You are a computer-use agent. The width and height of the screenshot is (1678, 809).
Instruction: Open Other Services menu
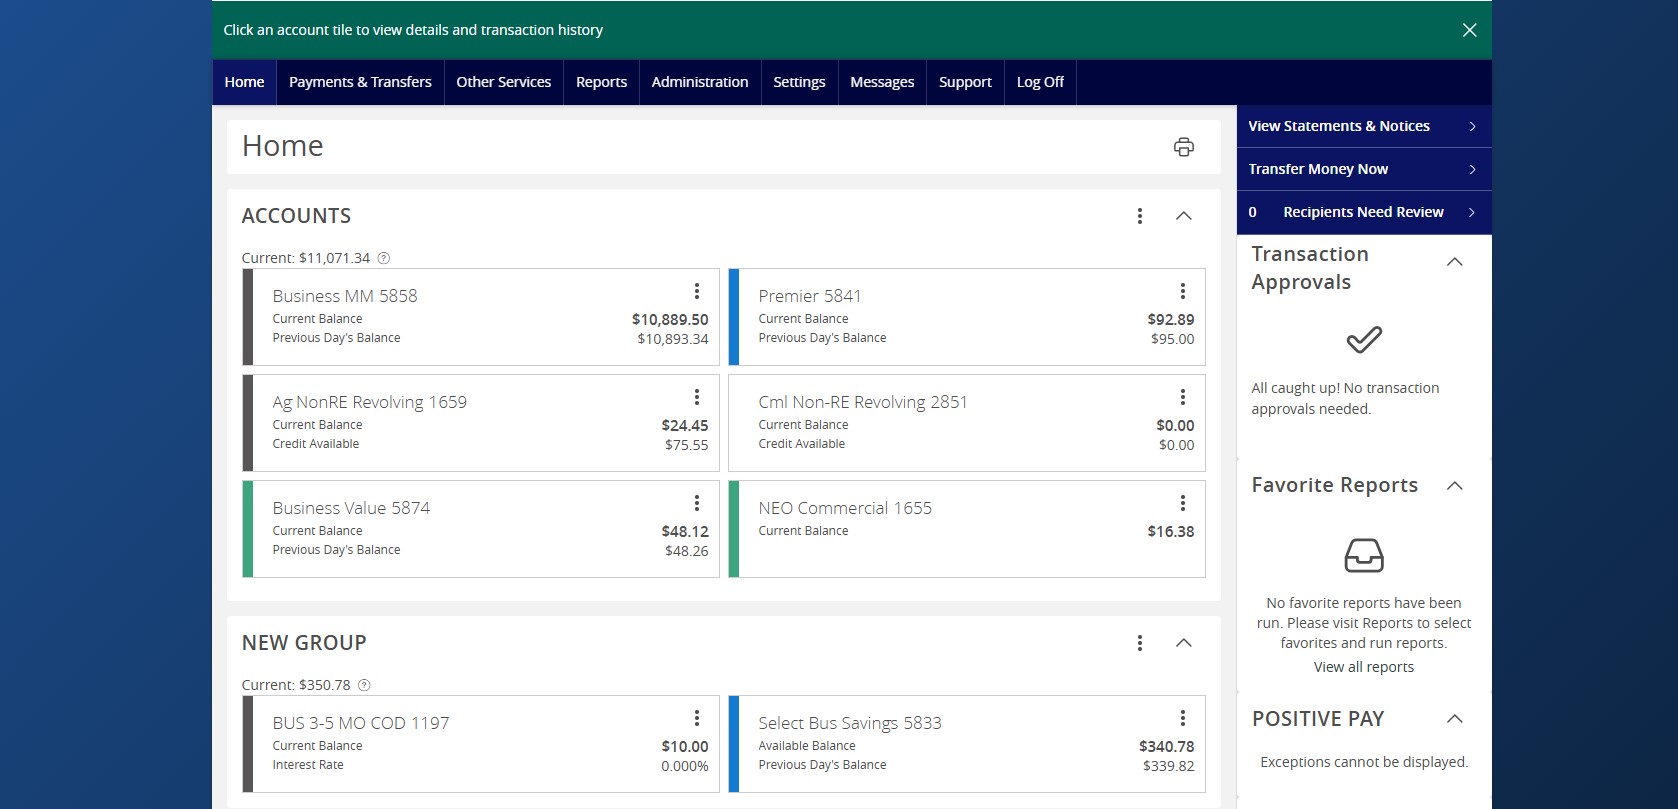click(x=503, y=82)
